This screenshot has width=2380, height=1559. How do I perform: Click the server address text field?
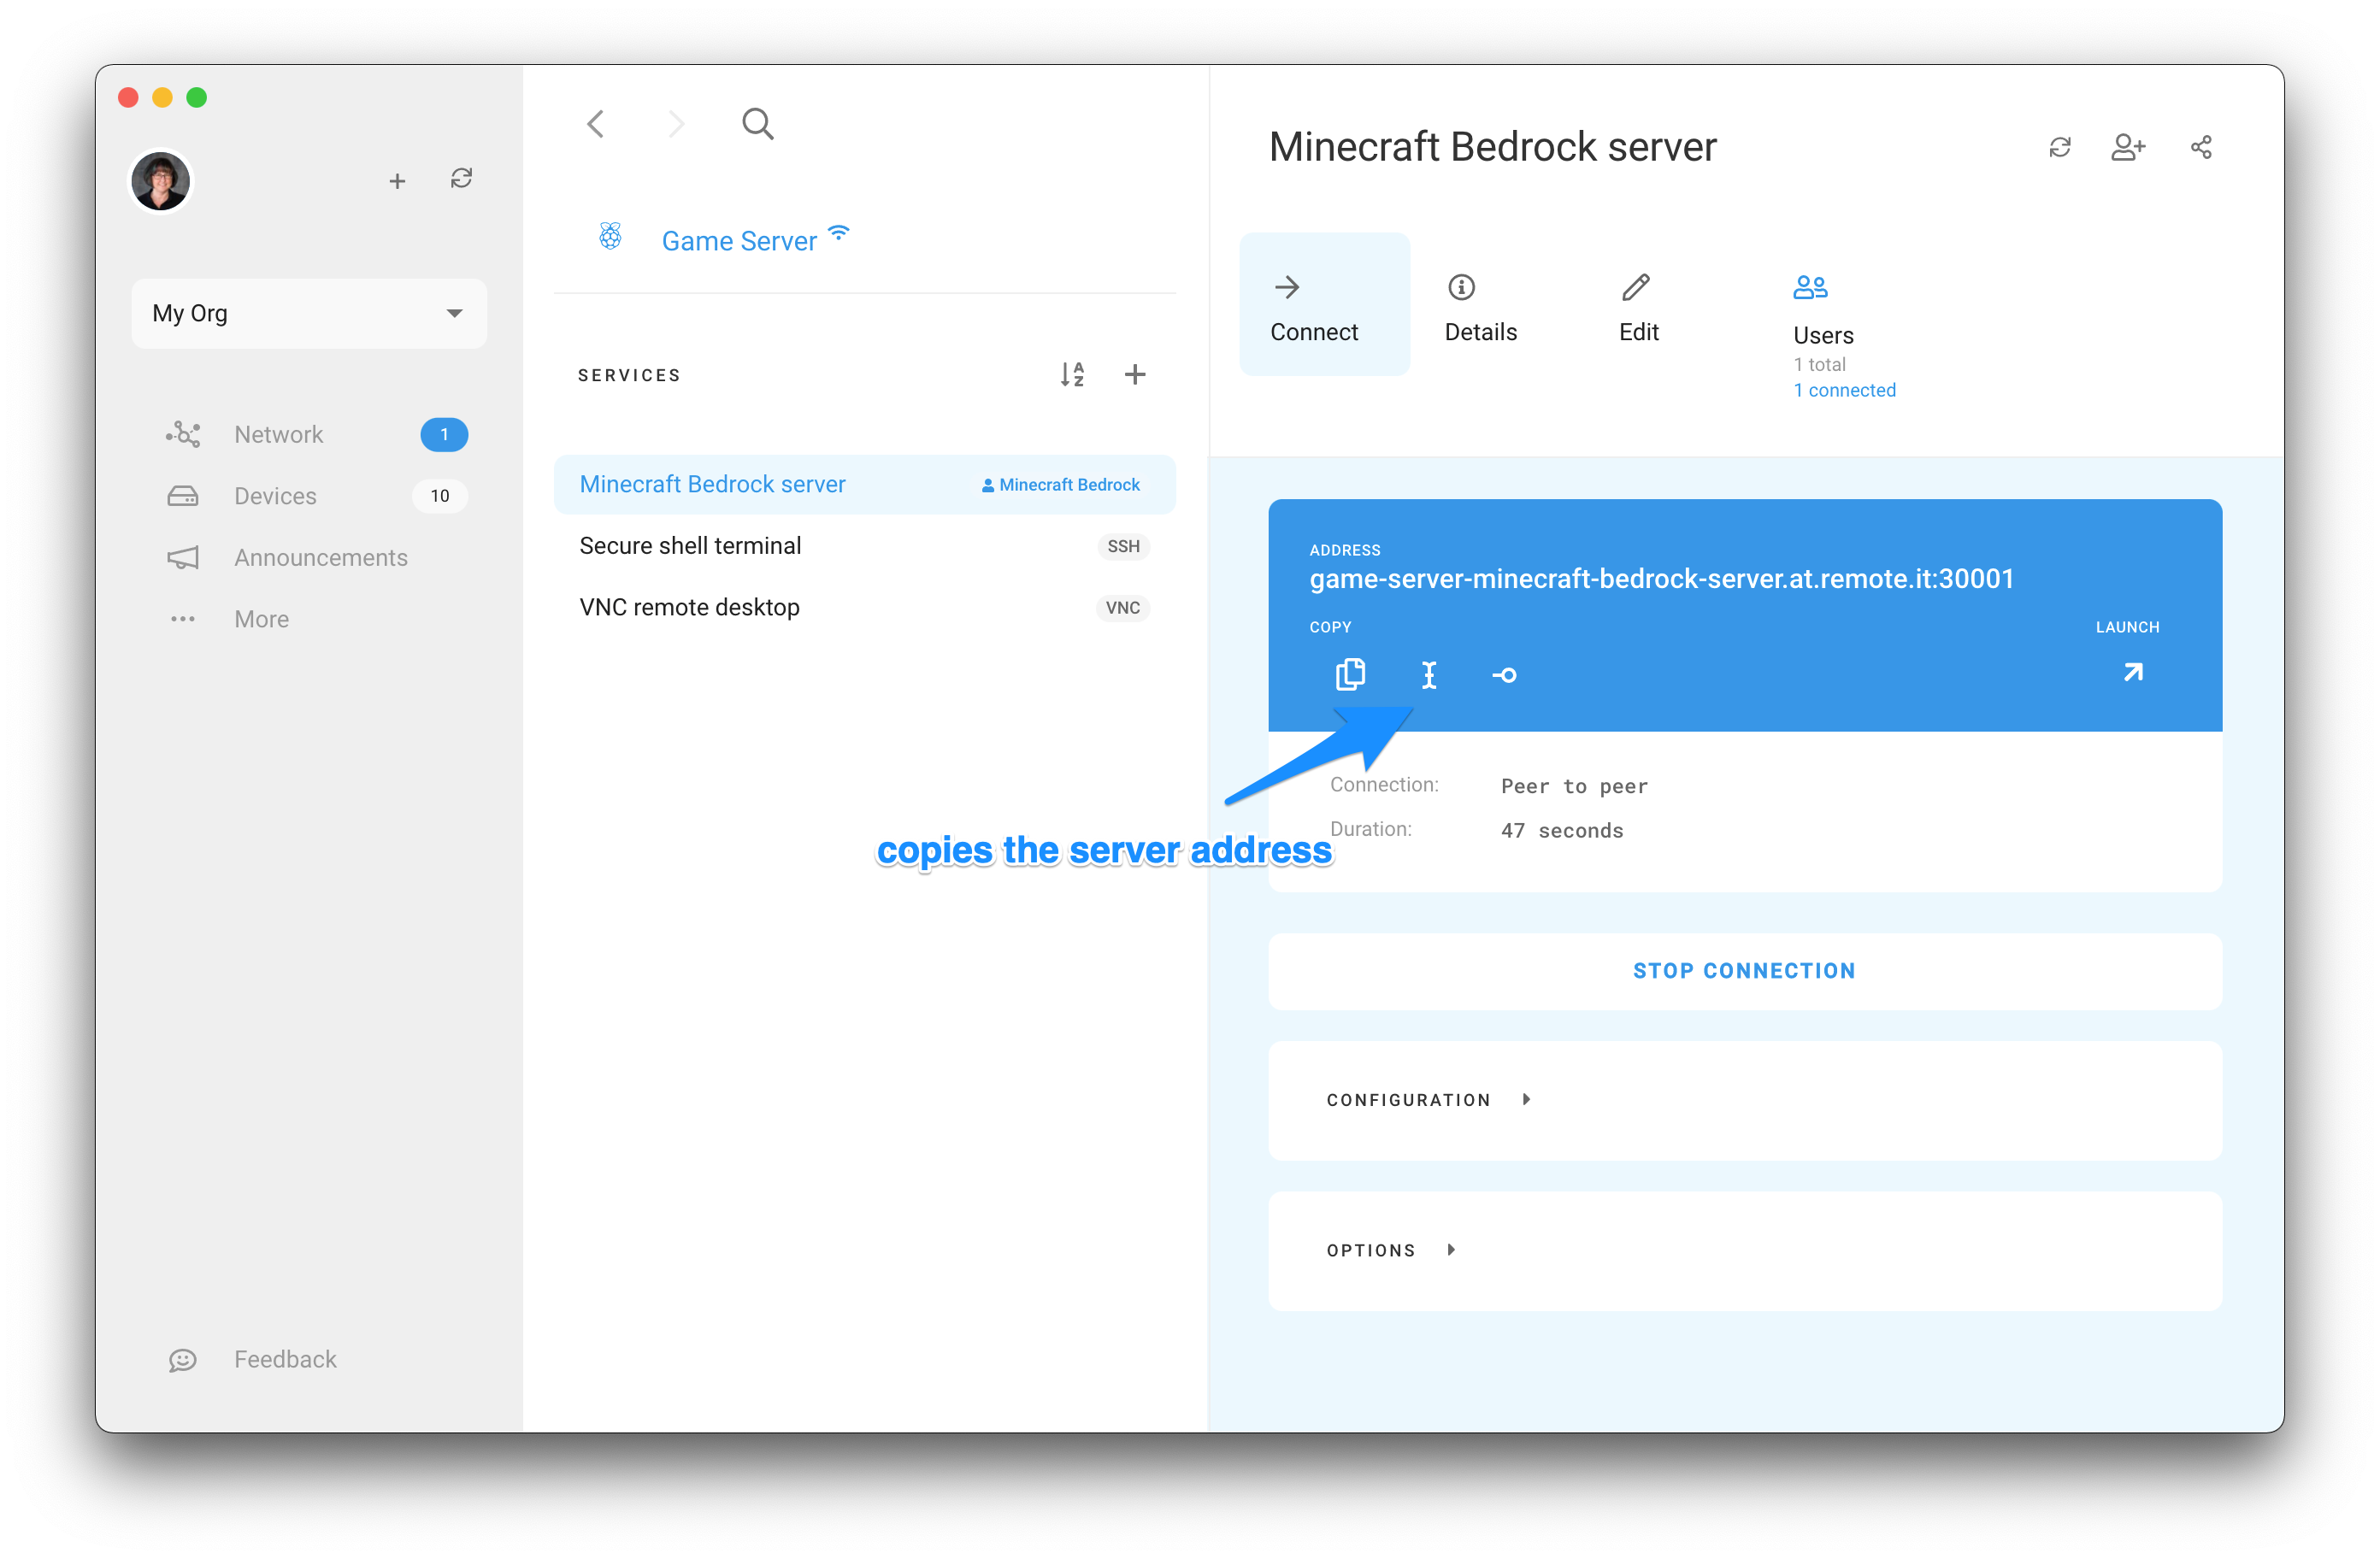tap(1662, 578)
